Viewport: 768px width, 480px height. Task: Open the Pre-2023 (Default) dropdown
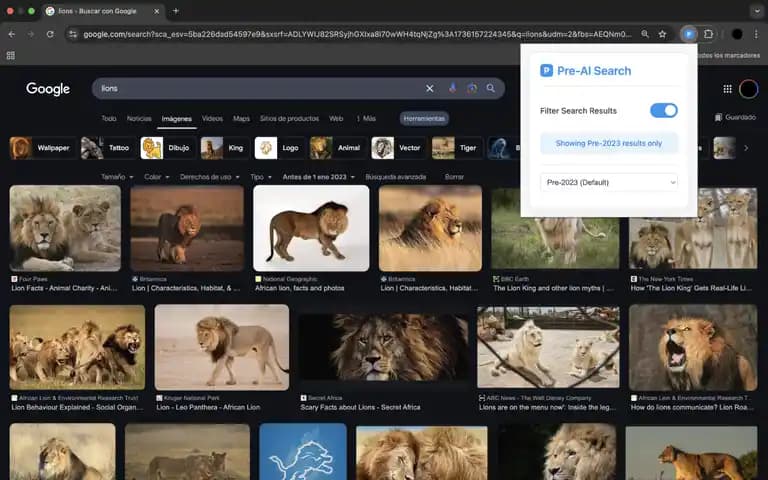point(609,182)
